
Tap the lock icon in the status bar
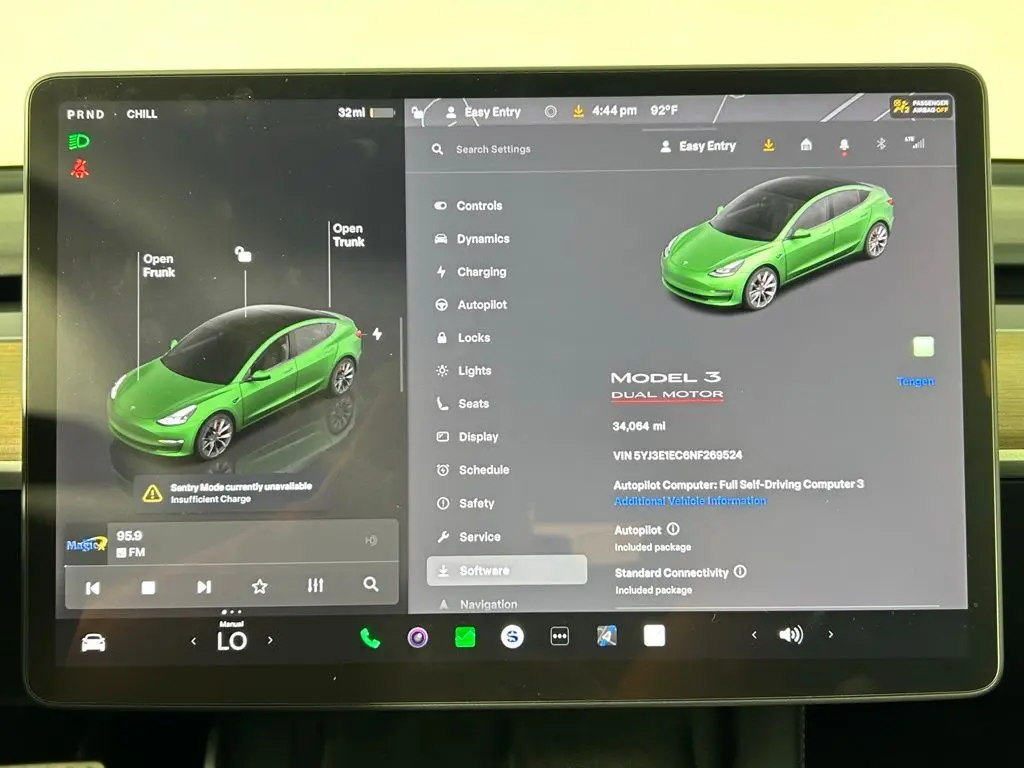pos(417,113)
